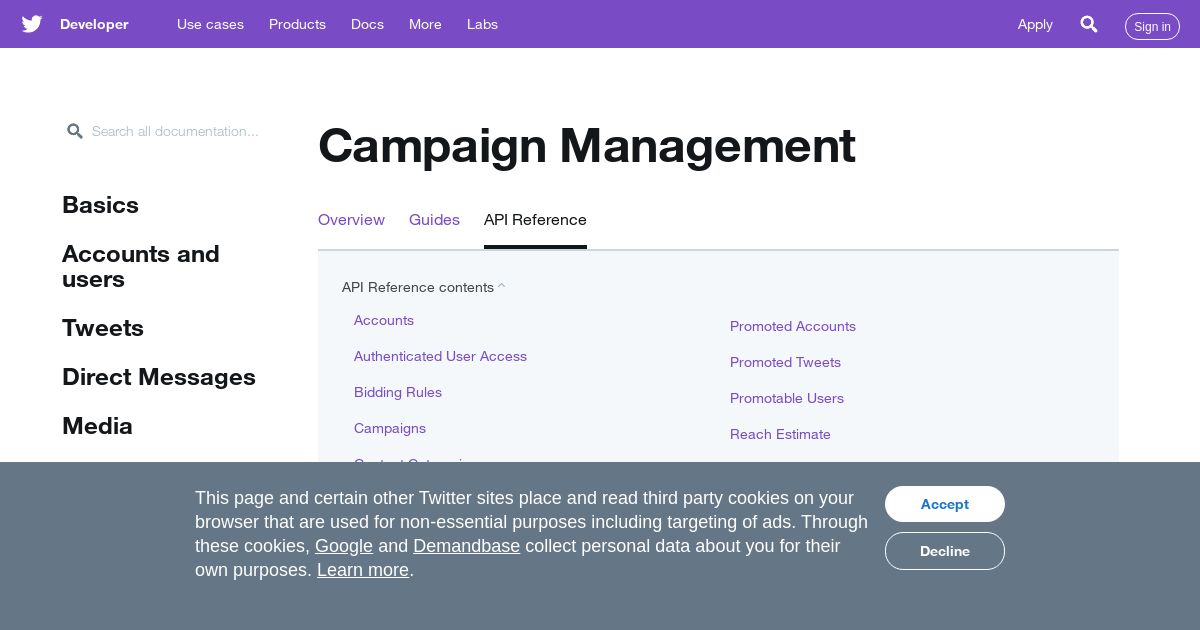Go to Labs in the top navigation
Viewport: 1200px width, 630px height.
point(482,24)
